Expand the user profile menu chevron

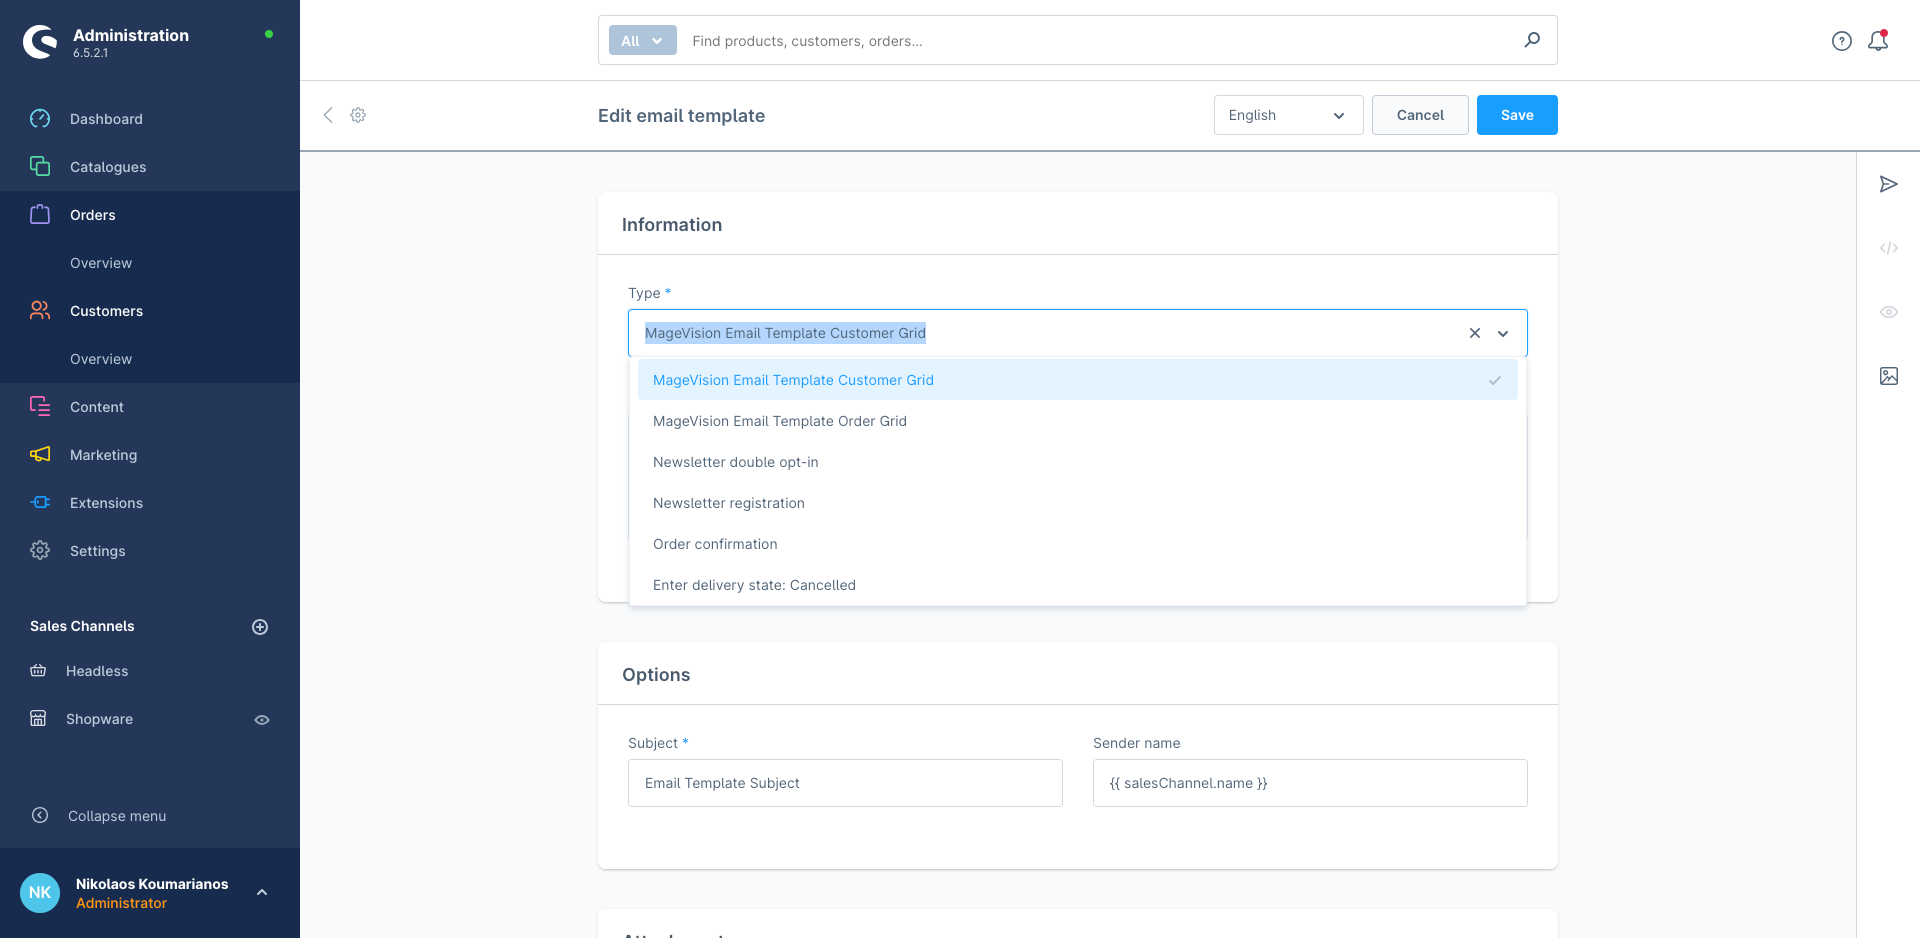coord(262,892)
